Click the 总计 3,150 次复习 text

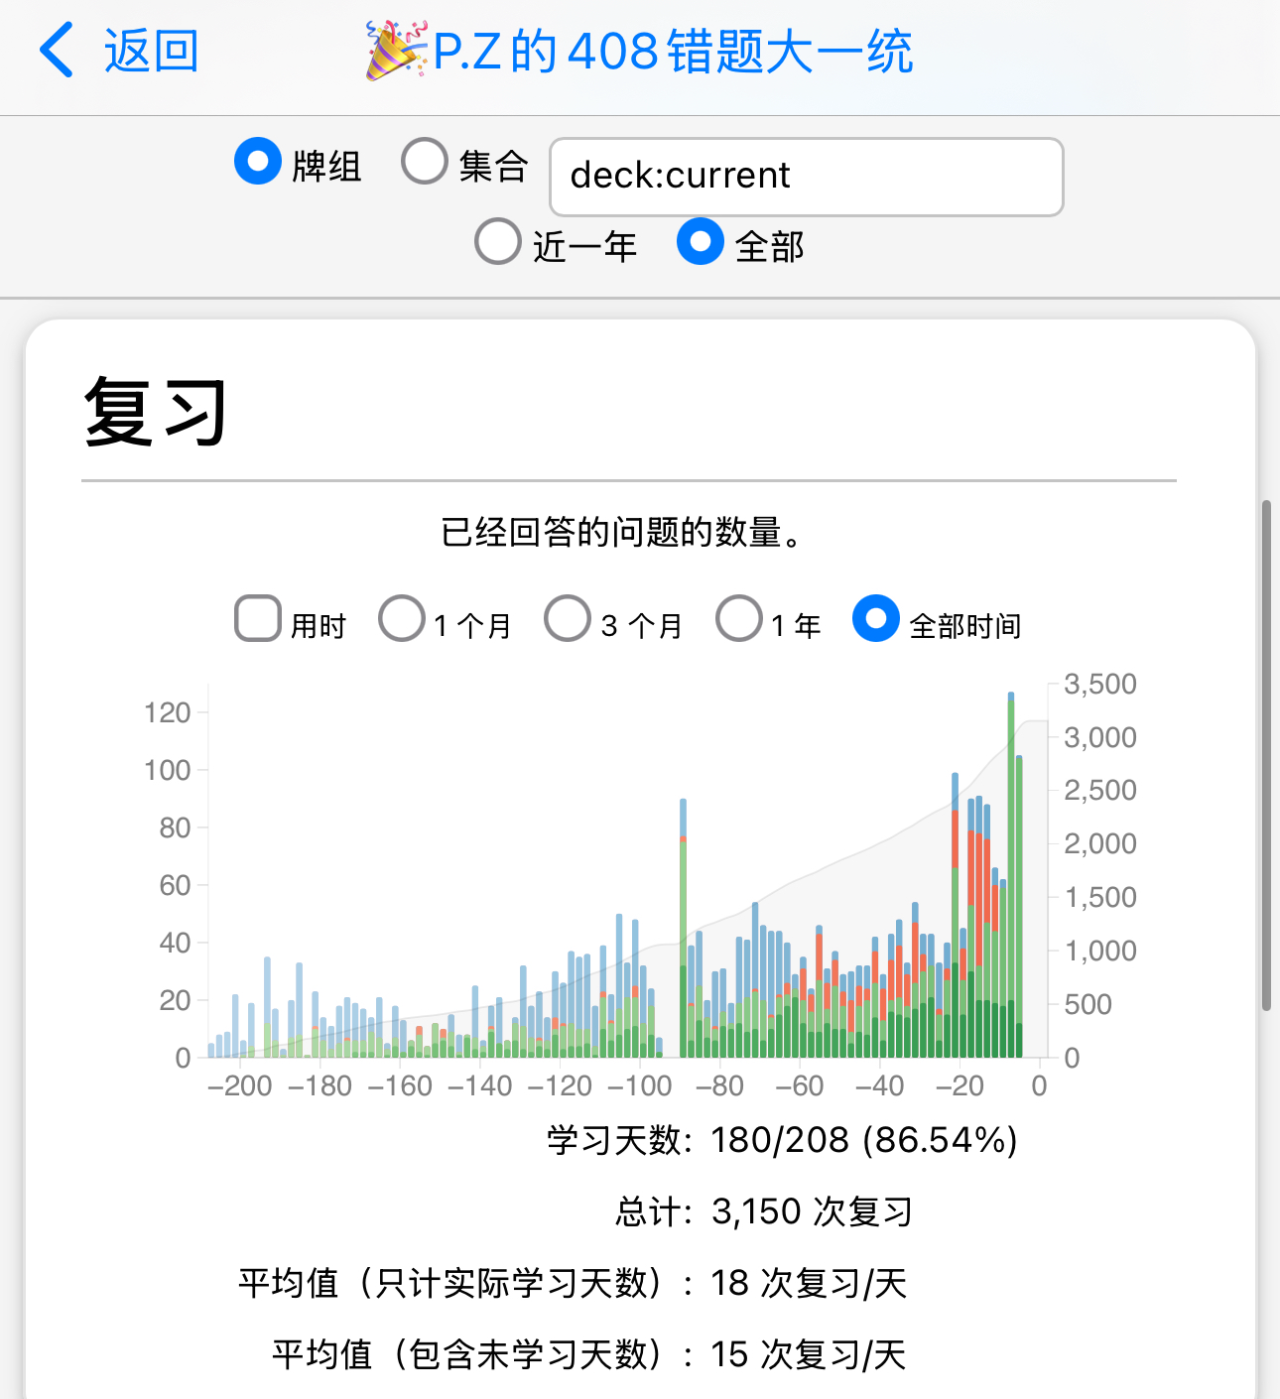coord(764,1212)
